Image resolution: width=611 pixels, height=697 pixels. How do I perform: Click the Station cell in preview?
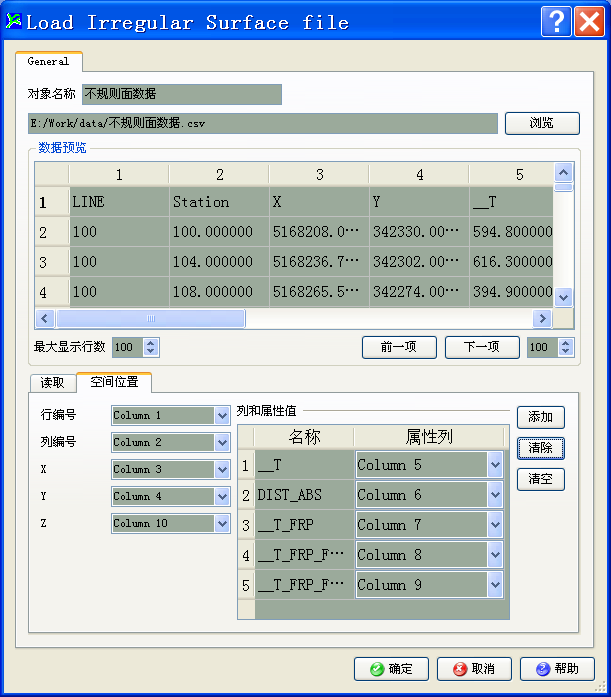point(220,202)
